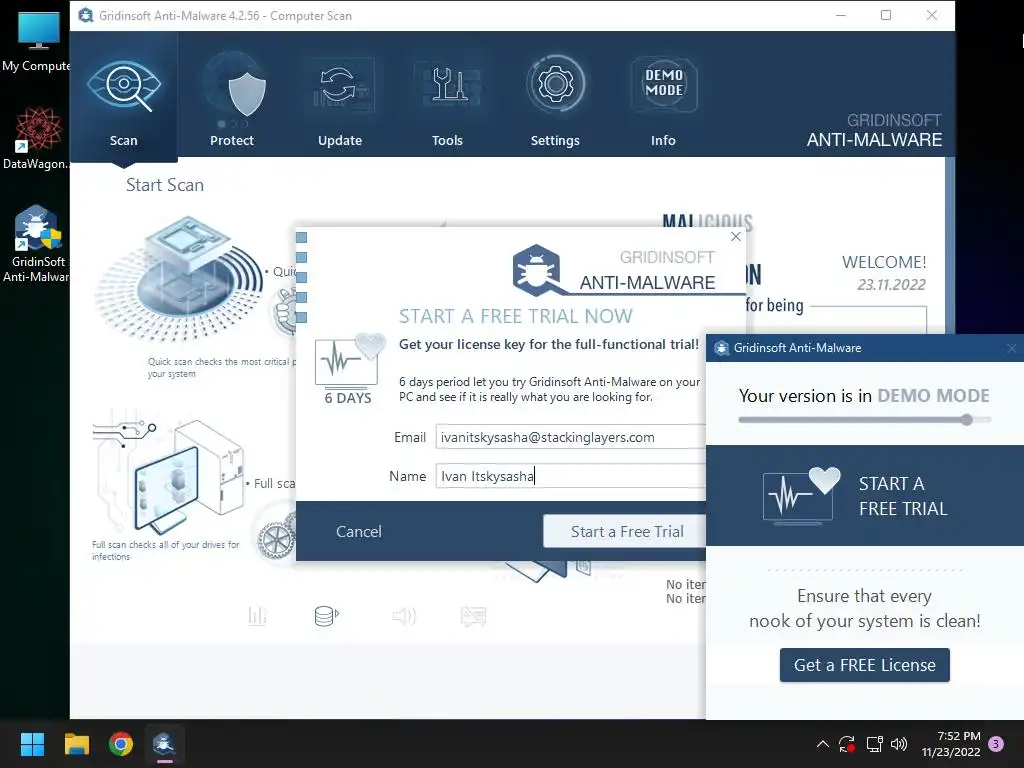Viewport: 1024px width, 768px height.
Task: Click GridinSoft Anti-Malware desktop shortcut
Action: (37, 244)
